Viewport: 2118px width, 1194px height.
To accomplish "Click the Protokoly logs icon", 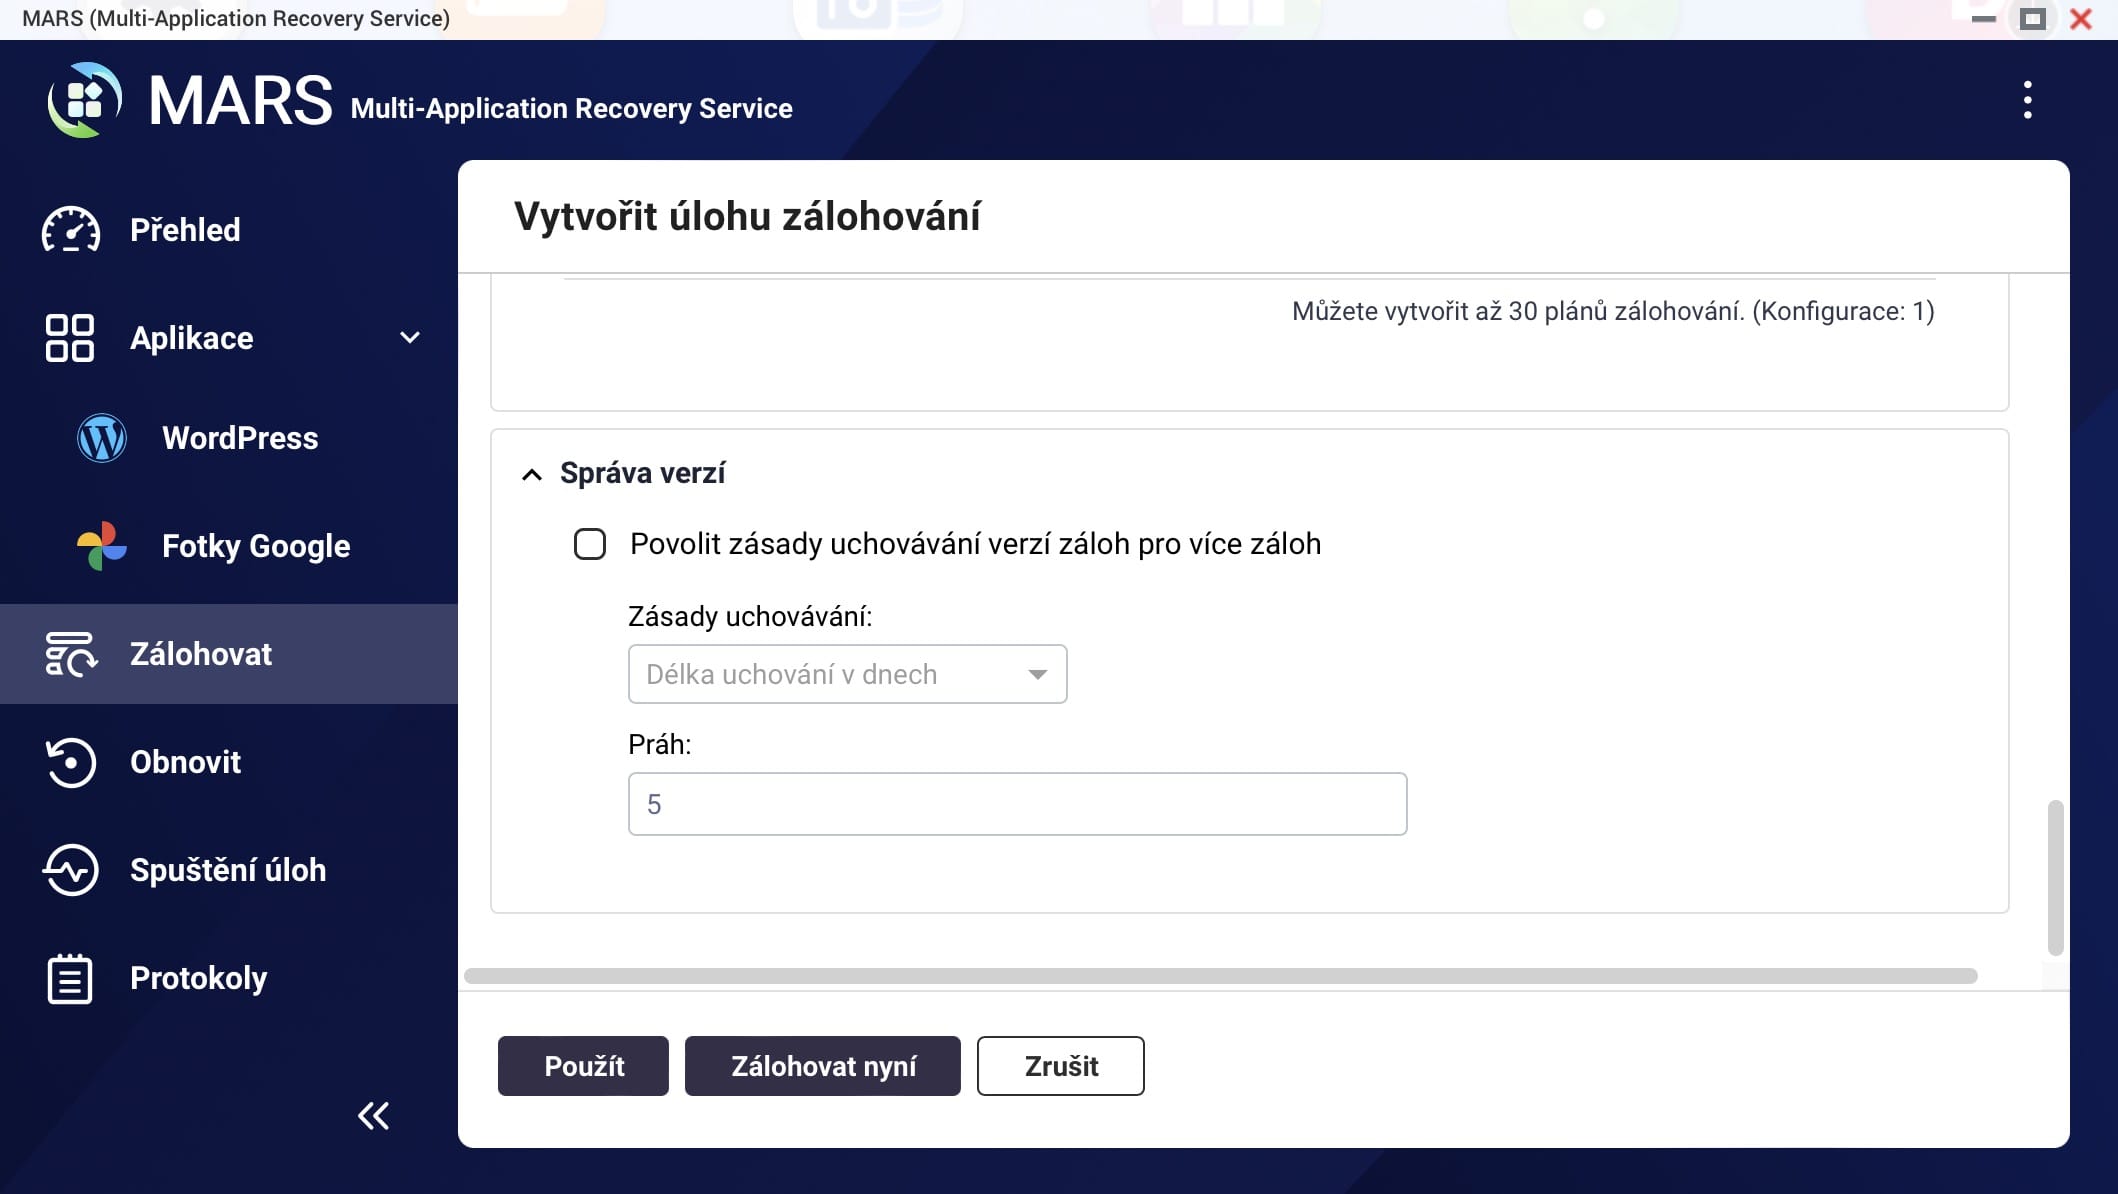I will click(70, 978).
